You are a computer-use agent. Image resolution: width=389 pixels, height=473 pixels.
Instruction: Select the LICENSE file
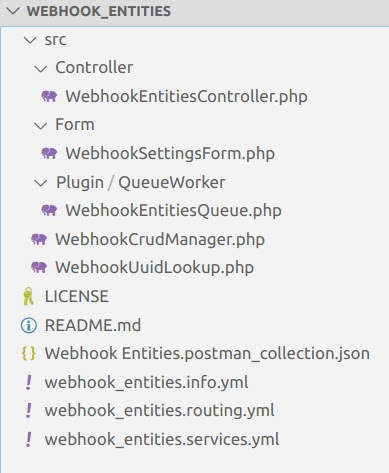click(x=77, y=296)
